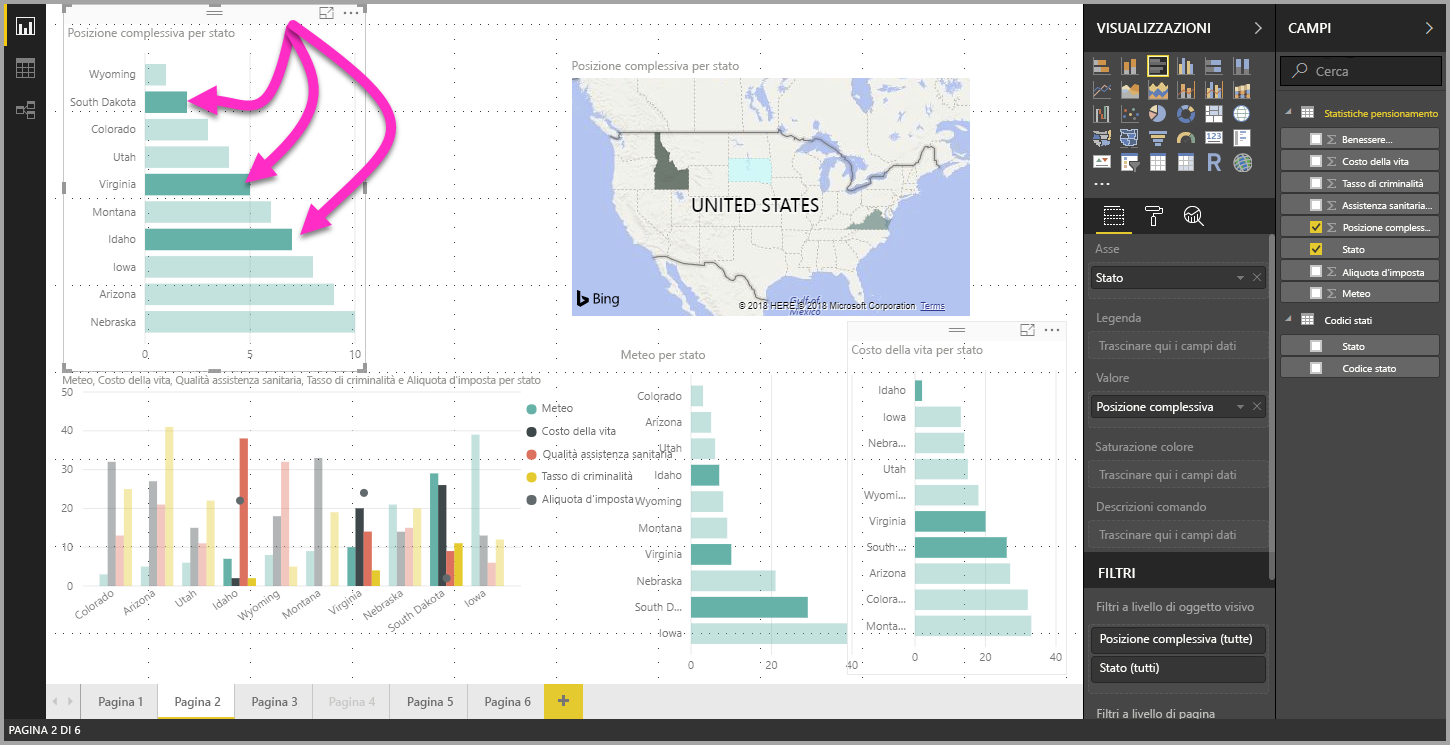1450x745 pixels.
Task: Expand Posizione complessiva (tutte) filter
Action: pyautogui.click(x=1178, y=639)
